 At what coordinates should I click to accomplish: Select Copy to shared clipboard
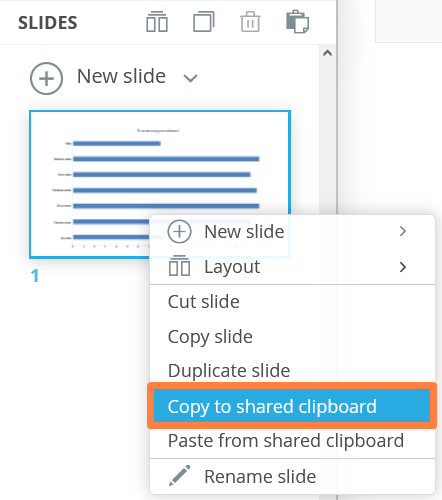(292, 406)
